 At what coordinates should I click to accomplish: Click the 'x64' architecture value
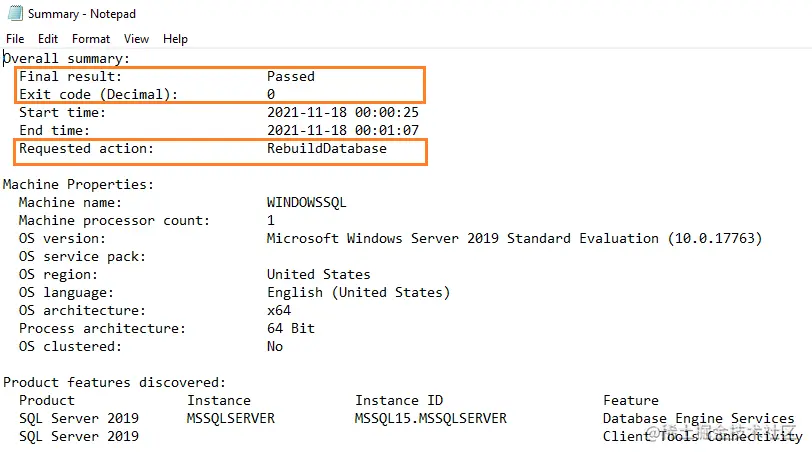pyautogui.click(x=279, y=311)
